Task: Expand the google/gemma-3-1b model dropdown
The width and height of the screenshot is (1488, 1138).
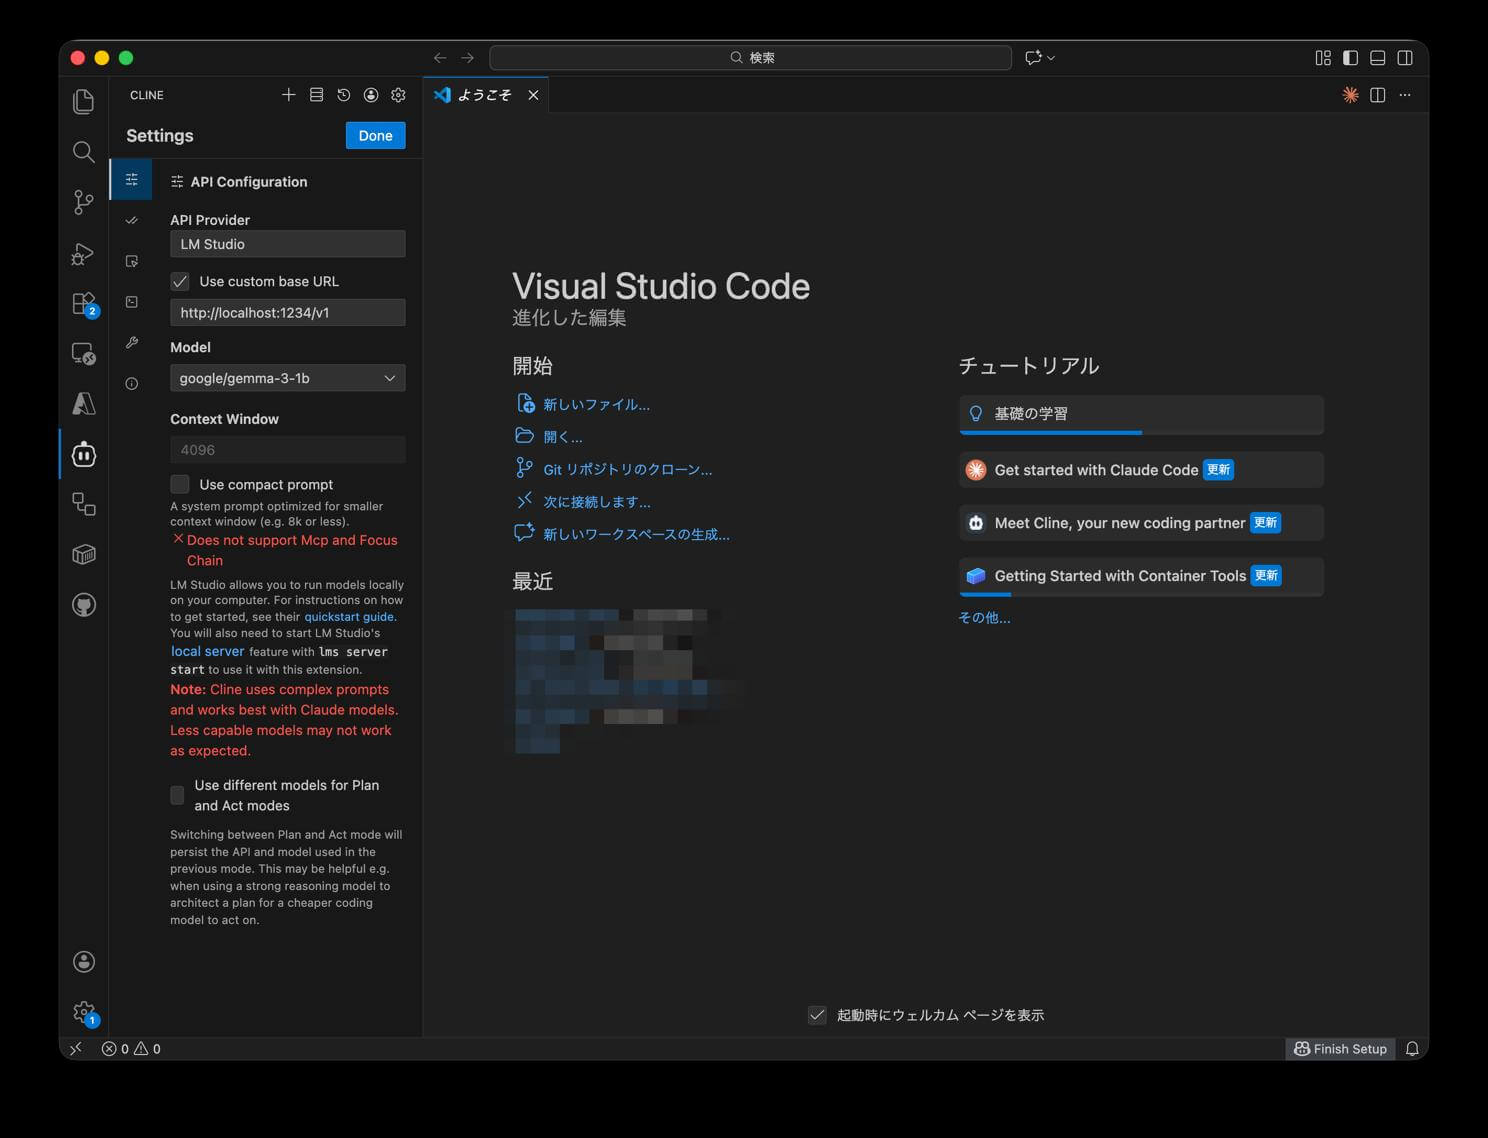Action: click(x=287, y=378)
